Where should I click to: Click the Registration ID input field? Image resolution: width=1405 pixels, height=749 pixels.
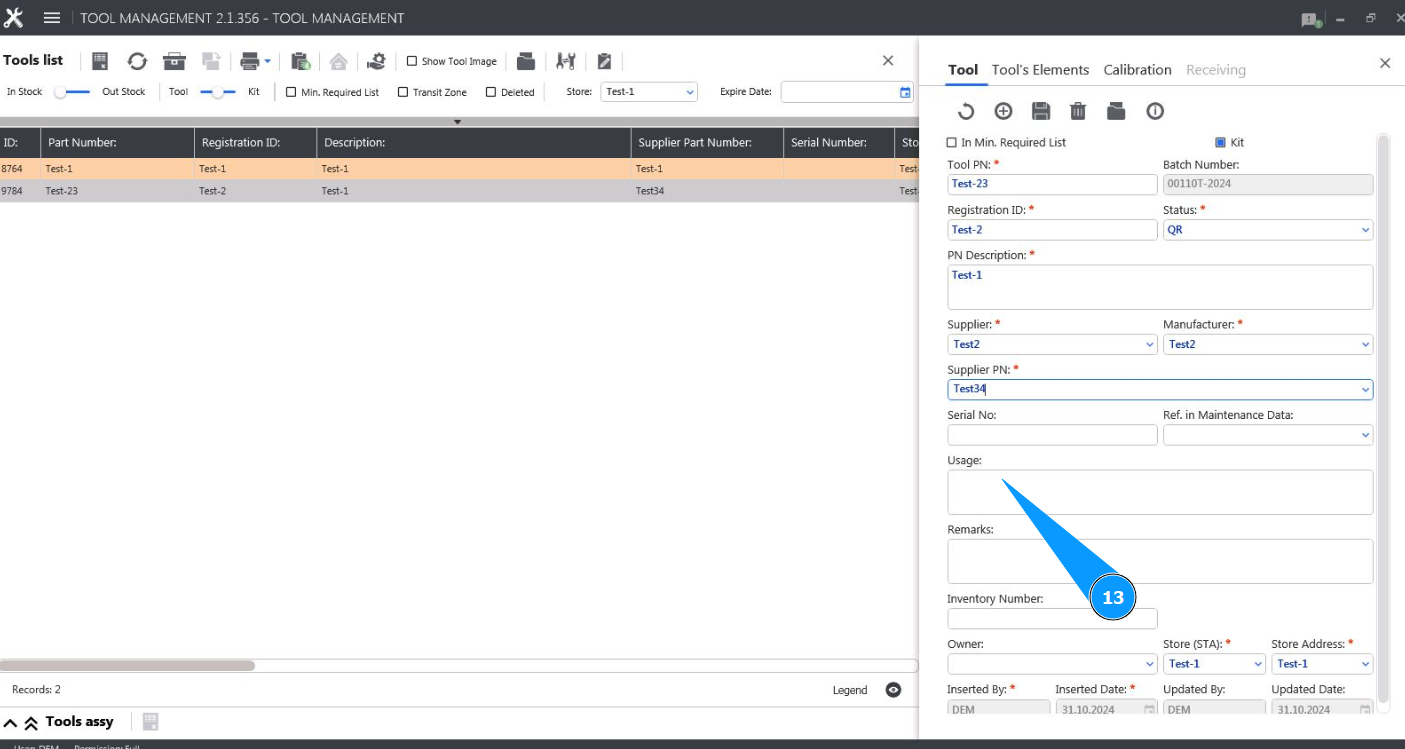tap(1052, 230)
